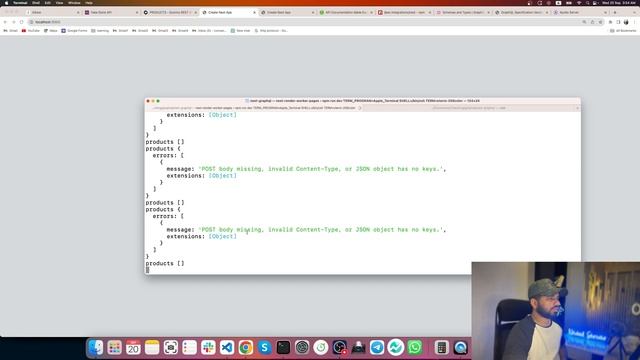Switch to Schemas and Types tab

coord(463,13)
